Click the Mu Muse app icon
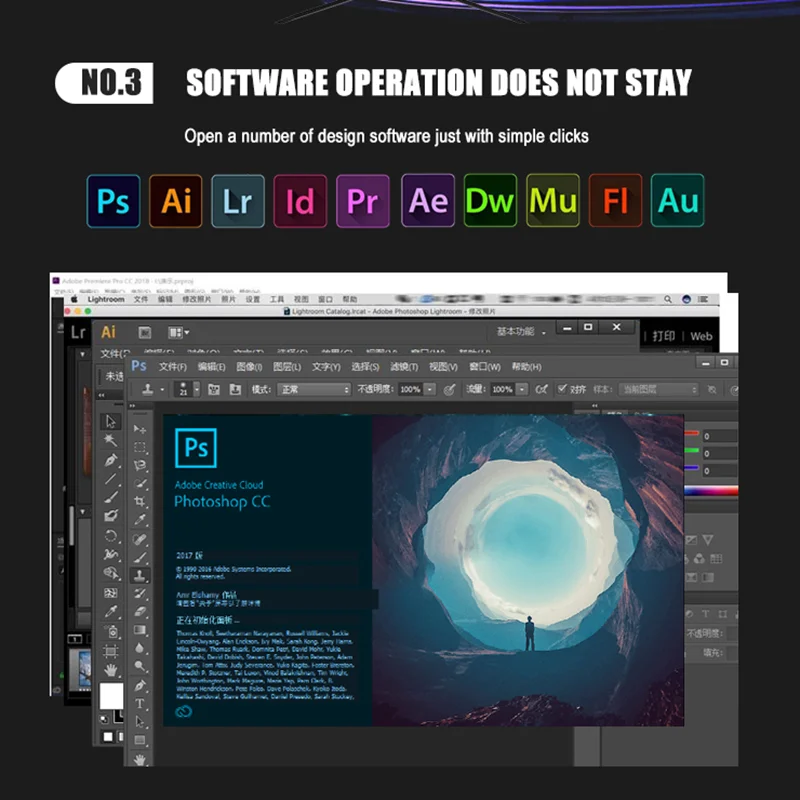This screenshot has height=800, width=800. [x=553, y=200]
